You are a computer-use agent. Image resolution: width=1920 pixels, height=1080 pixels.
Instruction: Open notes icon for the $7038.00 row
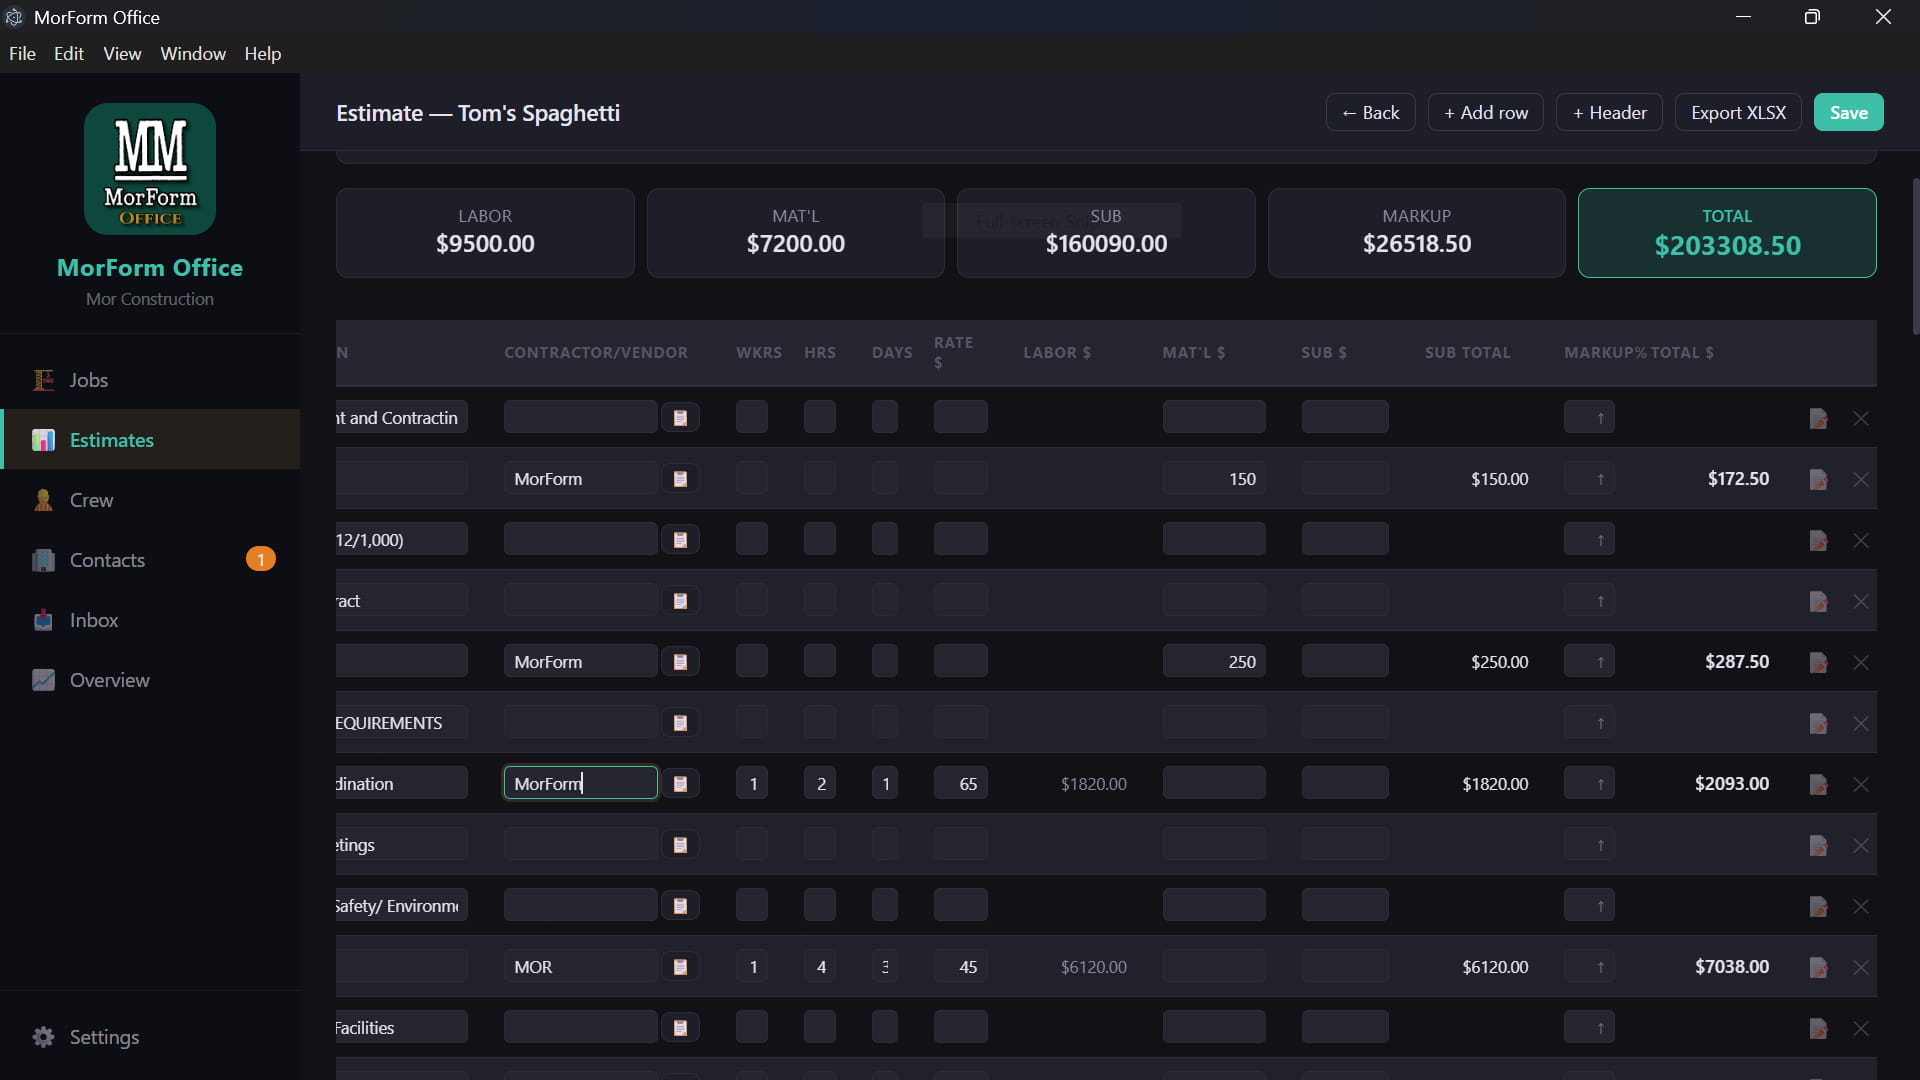1818,968
